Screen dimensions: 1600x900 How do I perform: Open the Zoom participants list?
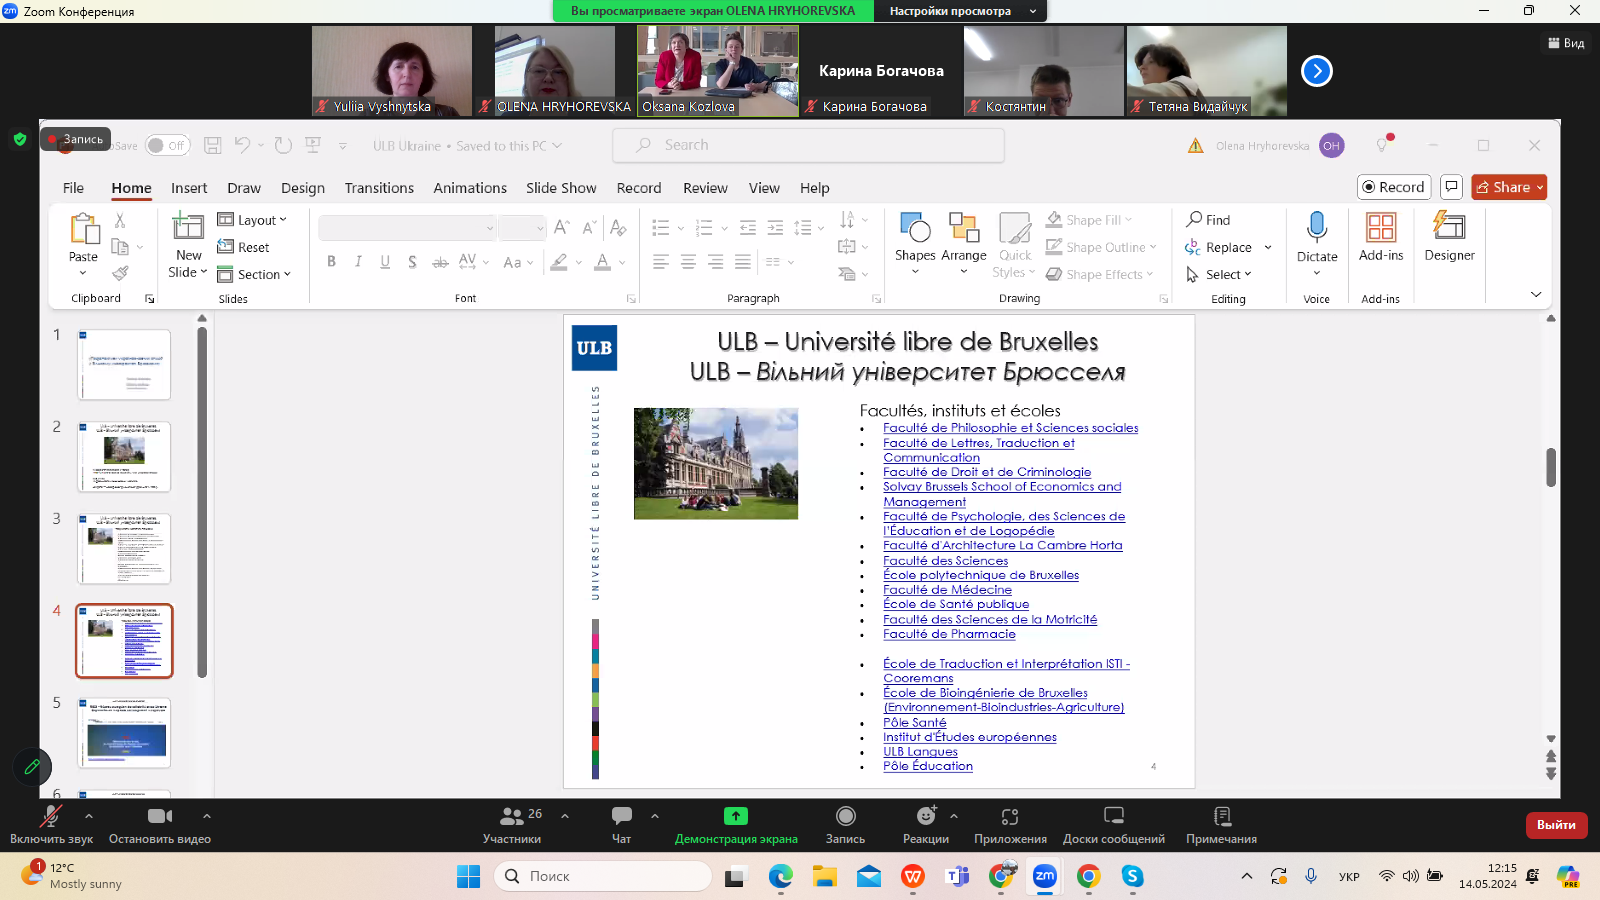(x=512, y=824)
